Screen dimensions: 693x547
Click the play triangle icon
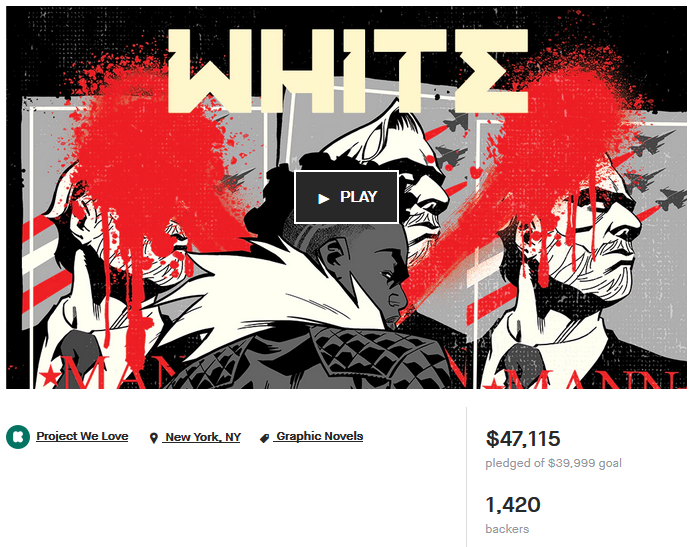click(324, 199)
